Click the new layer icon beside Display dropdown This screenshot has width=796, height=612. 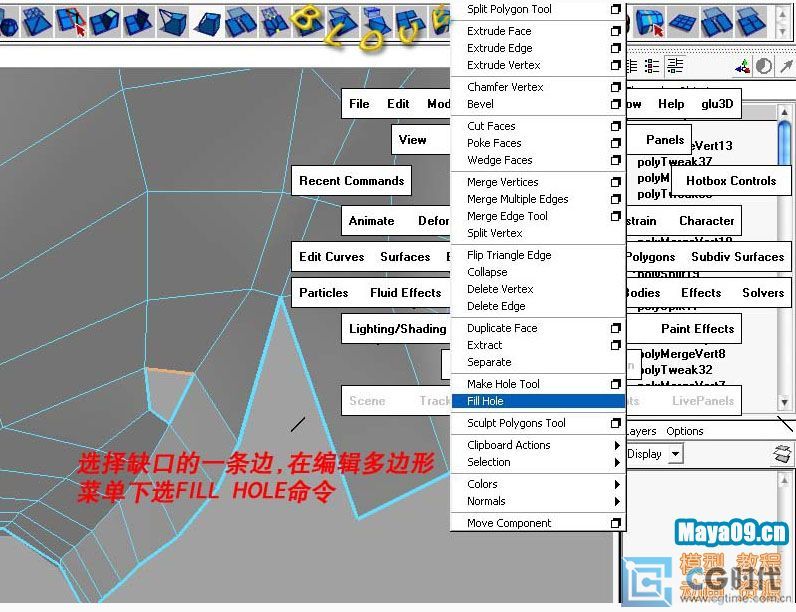782,454
